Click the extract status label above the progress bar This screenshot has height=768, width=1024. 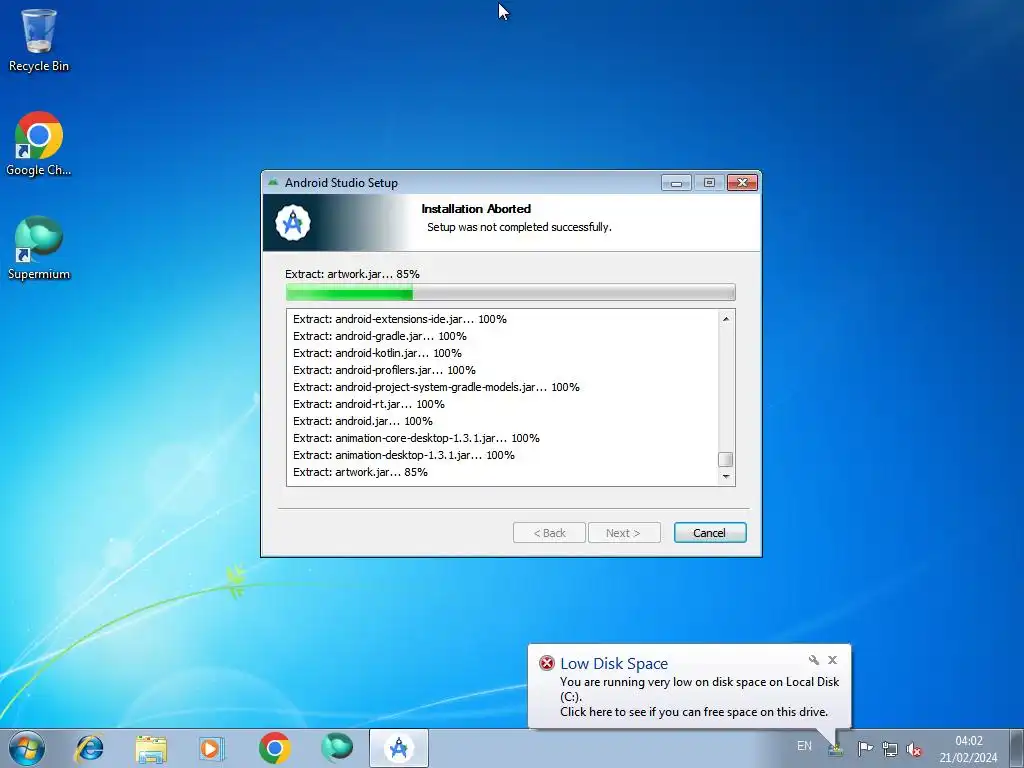tap(352, 274)
